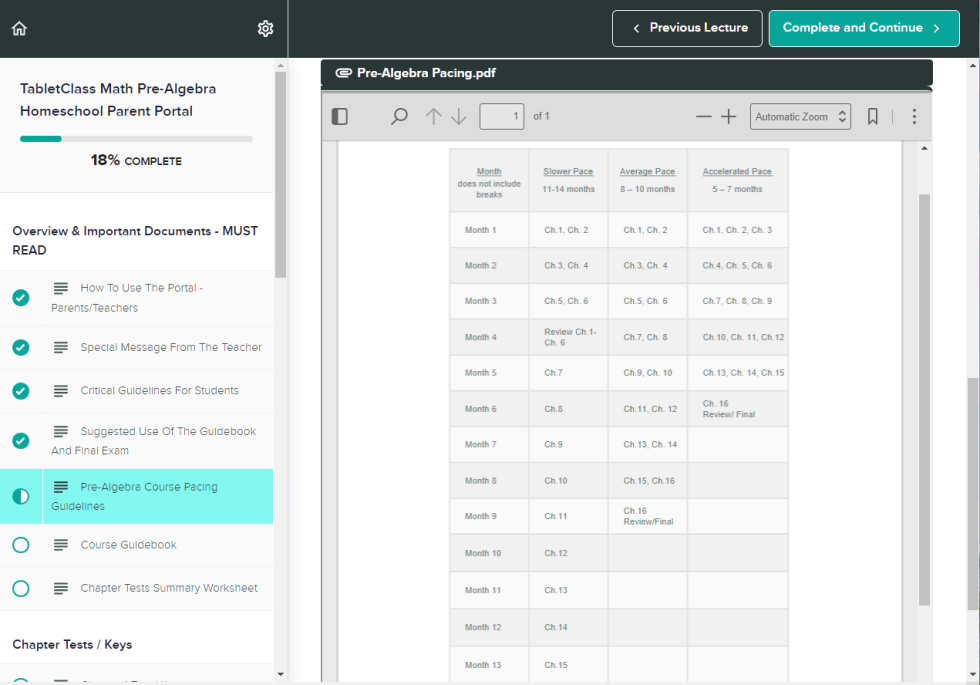This screenshot has height=685, width=980.
Task: Open the PDF tools three-dot menu
Action: pyautogui.click(x=914, y=117)
